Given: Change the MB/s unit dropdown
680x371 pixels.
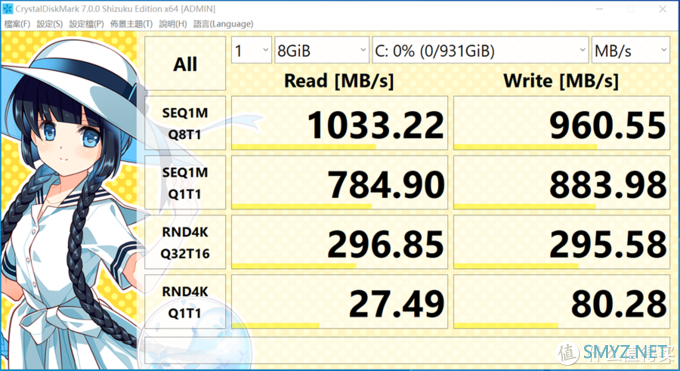Looking at the screenshot, I should click(x=631, y=50).
